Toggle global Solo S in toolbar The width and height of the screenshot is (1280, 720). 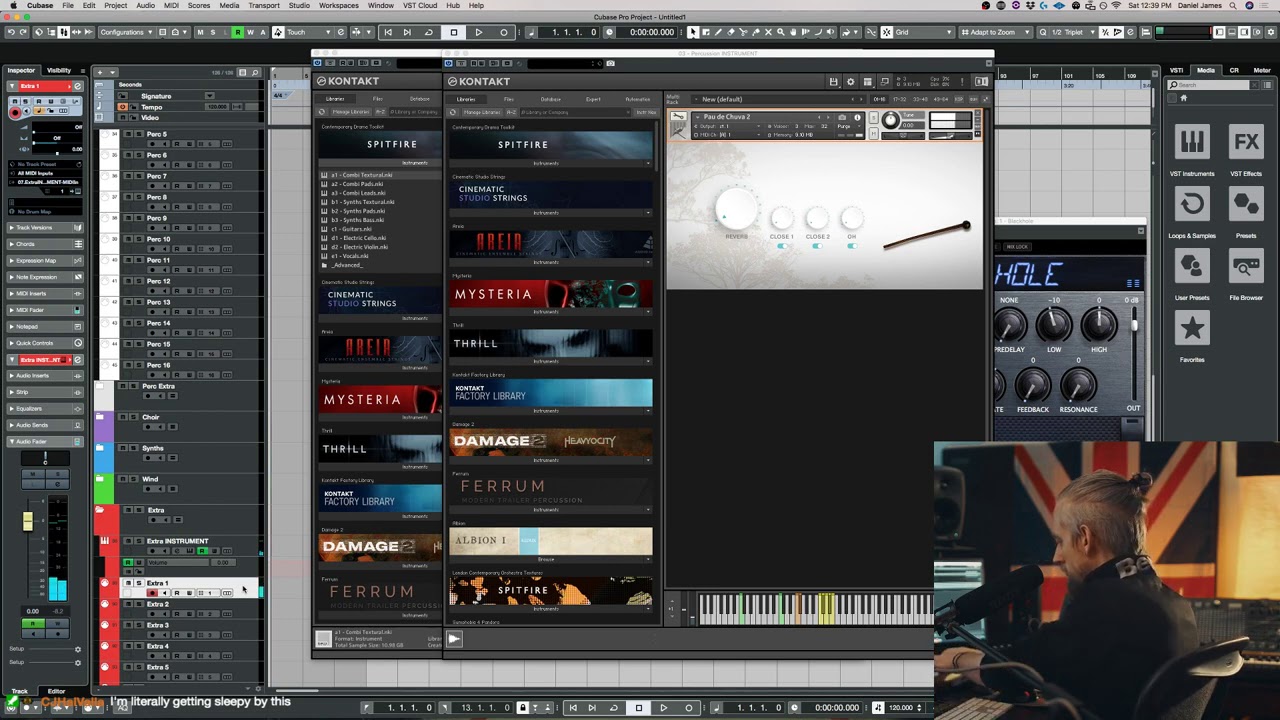213,32
